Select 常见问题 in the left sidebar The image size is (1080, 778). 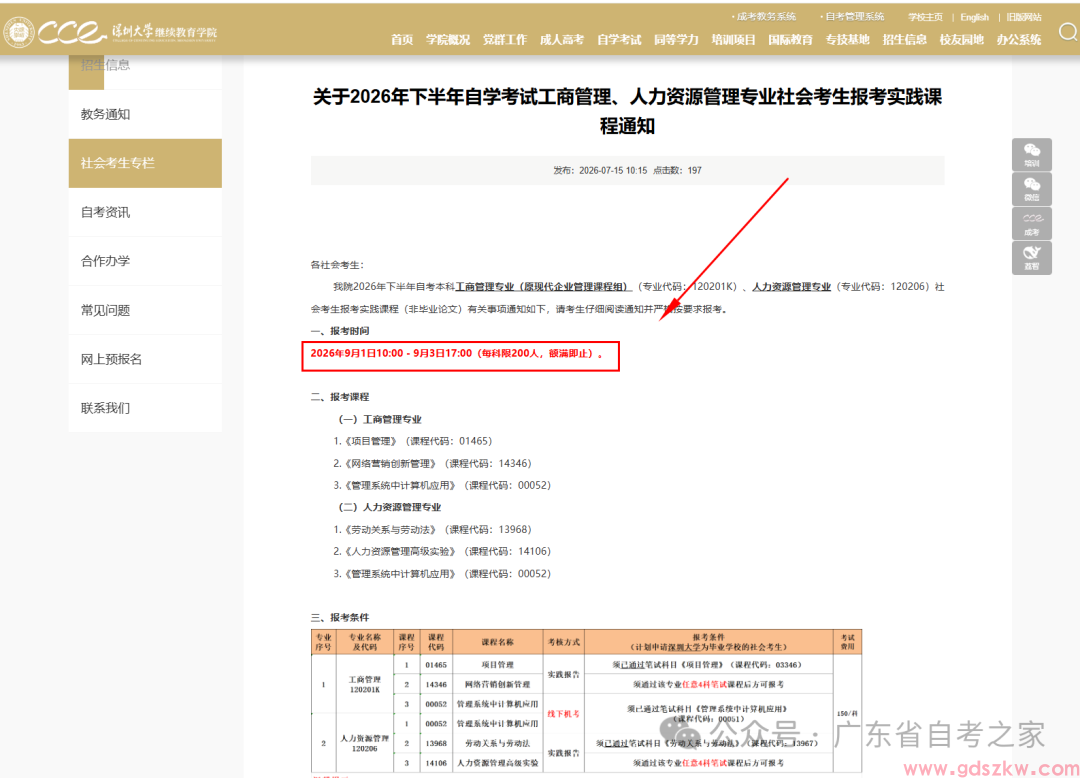[145, 311]
